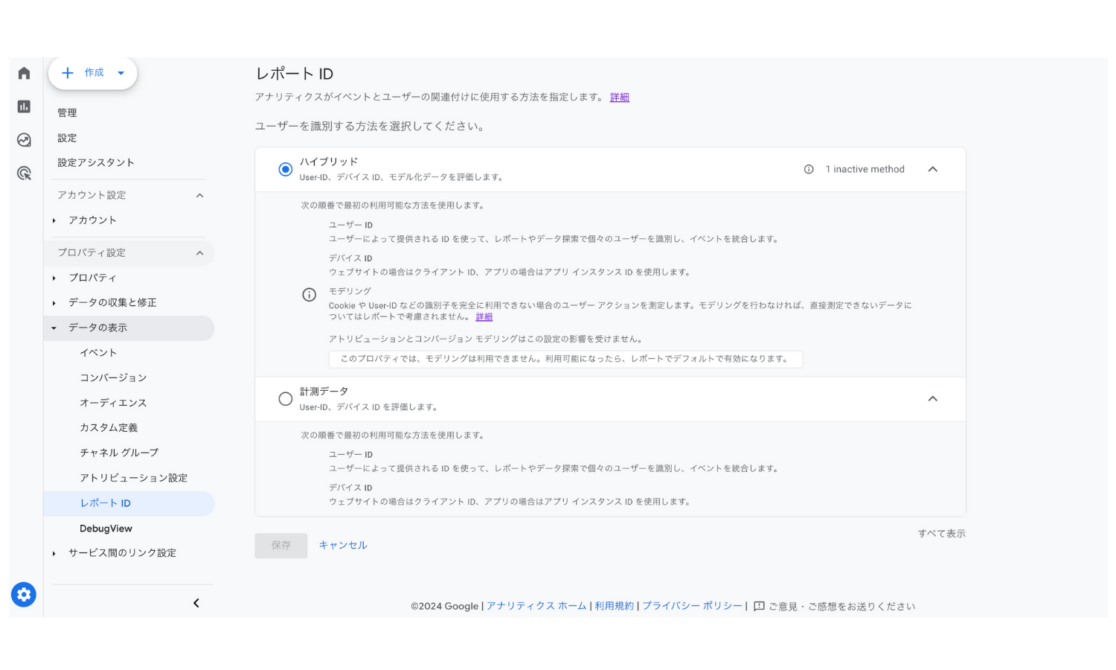
Task: Open the アトリビューション設定 menu item
Action: (x=133, y=478)
